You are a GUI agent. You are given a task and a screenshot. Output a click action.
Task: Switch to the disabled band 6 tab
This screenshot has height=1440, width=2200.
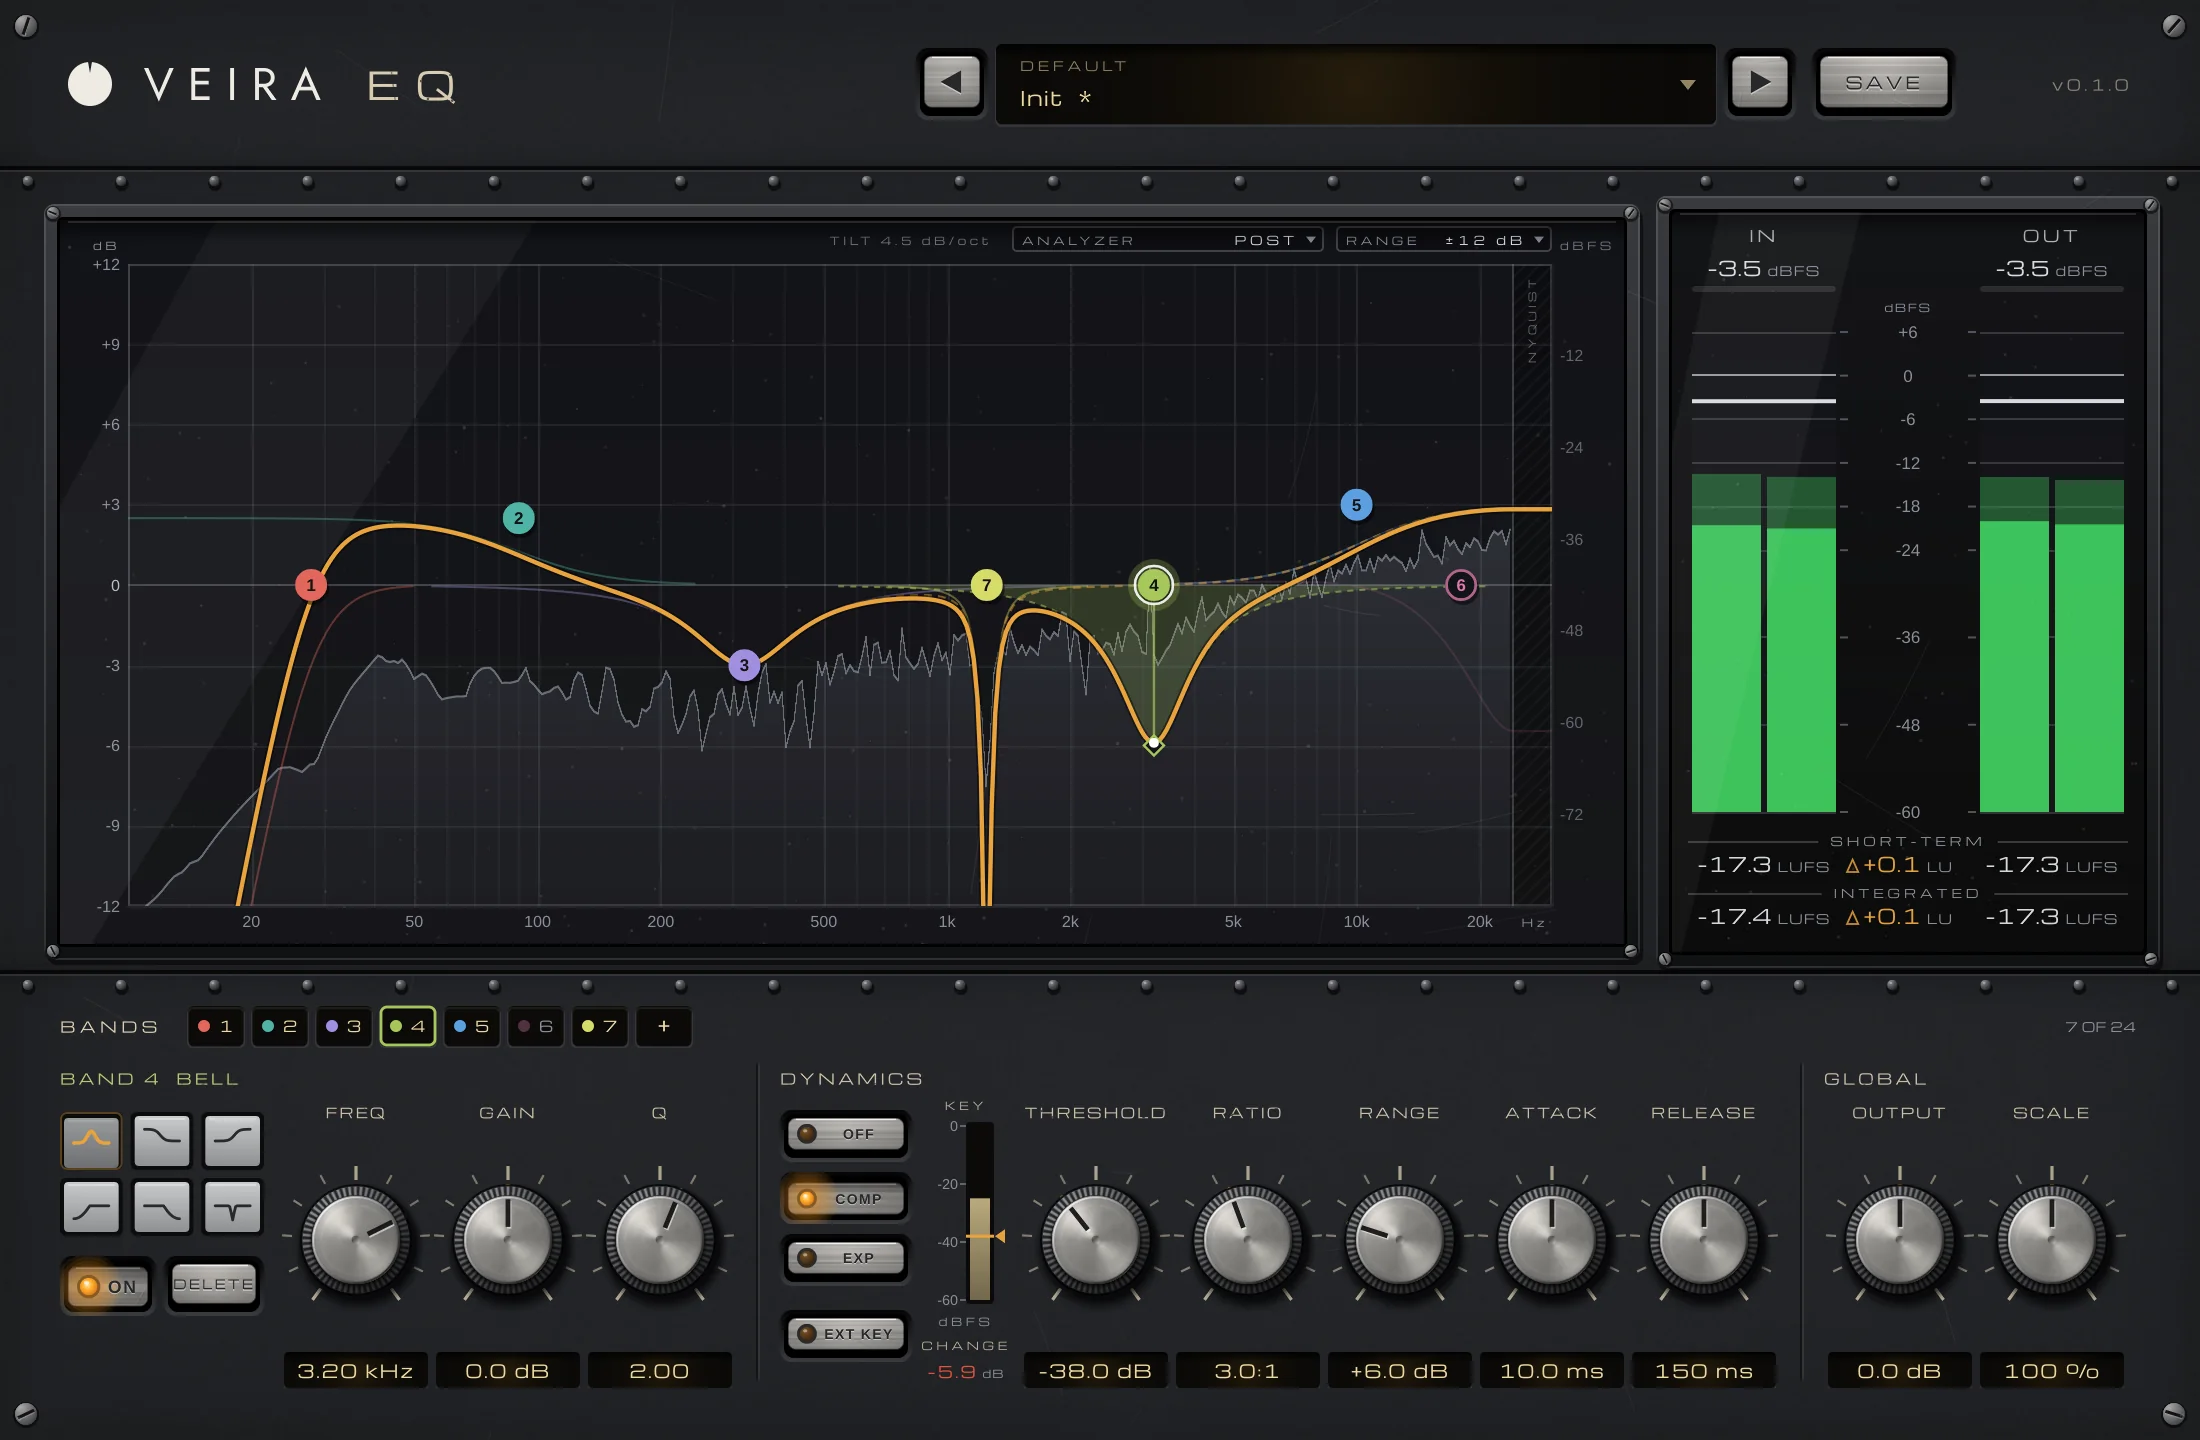pos(536,1026)
